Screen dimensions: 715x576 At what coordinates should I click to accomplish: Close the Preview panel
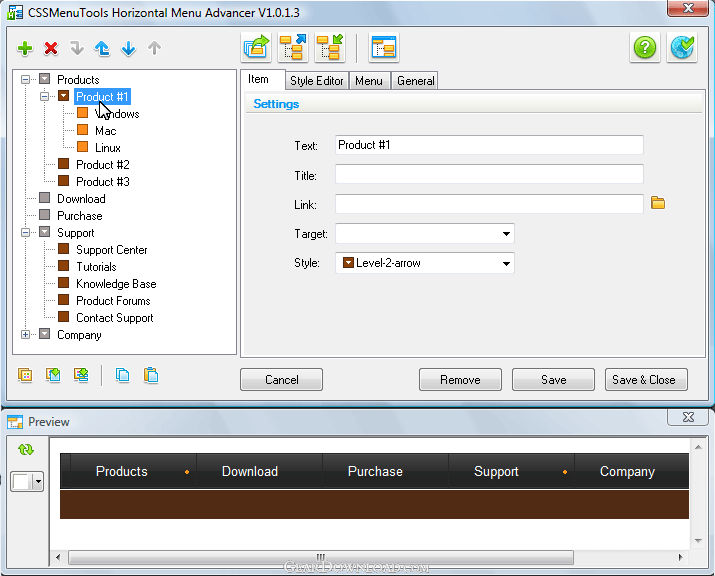pos(688,417)
